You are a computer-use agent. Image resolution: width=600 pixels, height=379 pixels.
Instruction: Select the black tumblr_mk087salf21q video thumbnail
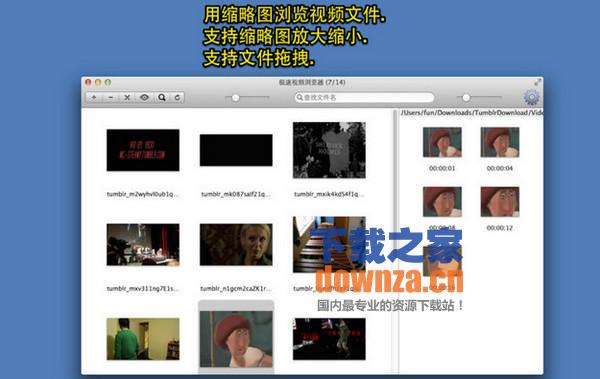236,150
